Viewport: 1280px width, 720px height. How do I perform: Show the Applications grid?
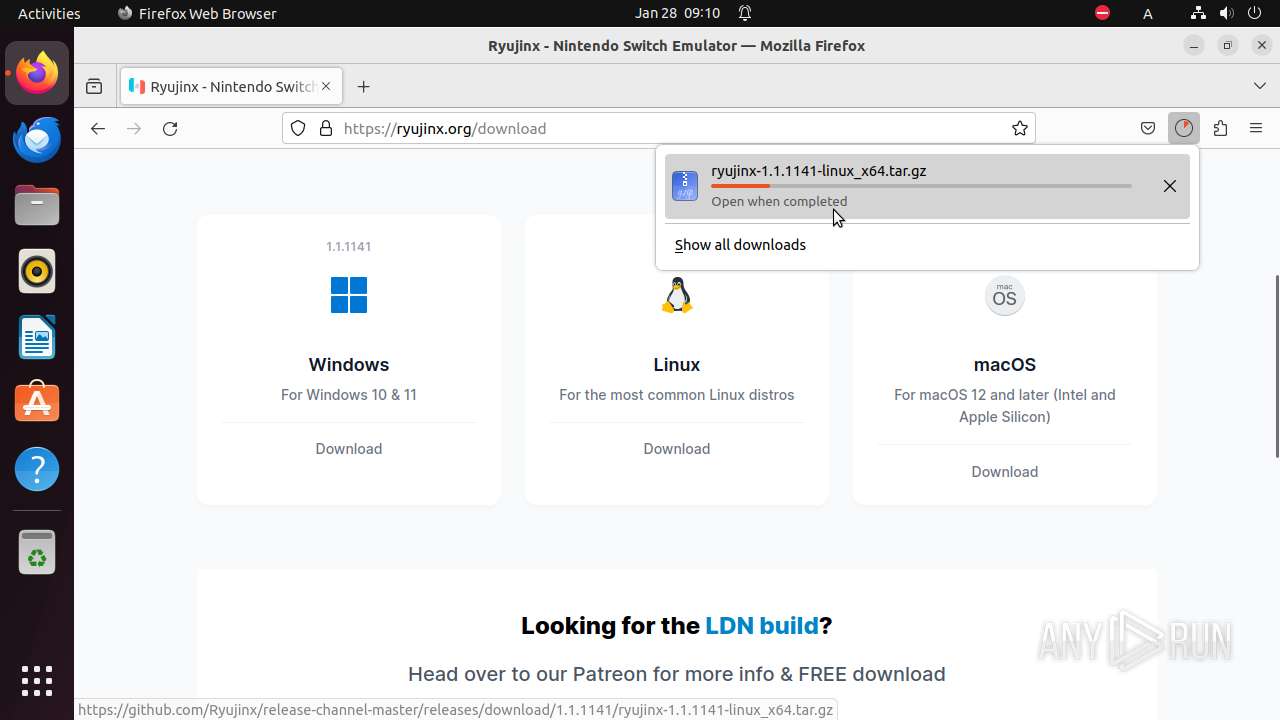tap(37, 681)
